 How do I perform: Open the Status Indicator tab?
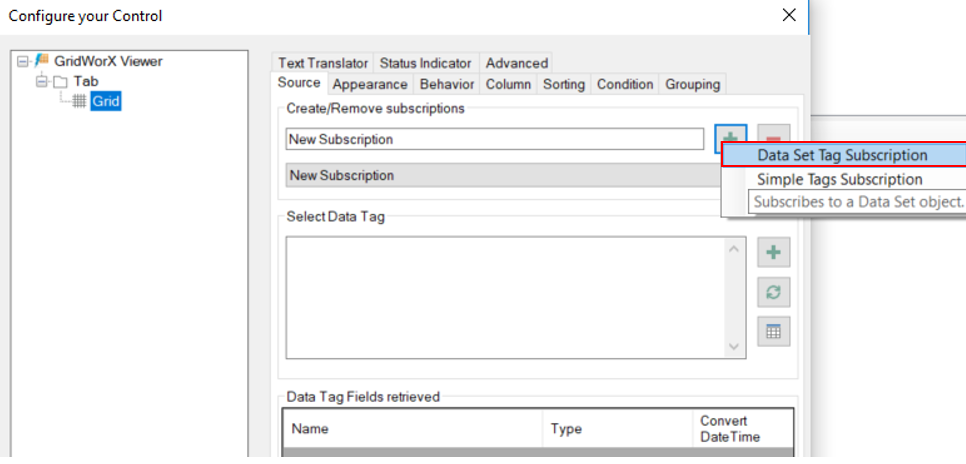[426, 63]
